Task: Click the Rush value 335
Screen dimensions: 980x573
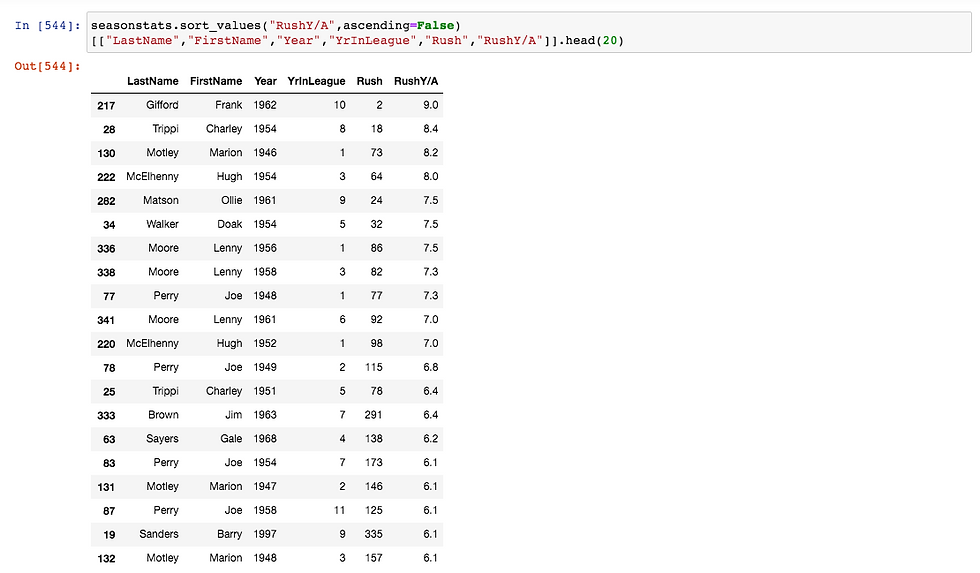Action: coord(374,534)
